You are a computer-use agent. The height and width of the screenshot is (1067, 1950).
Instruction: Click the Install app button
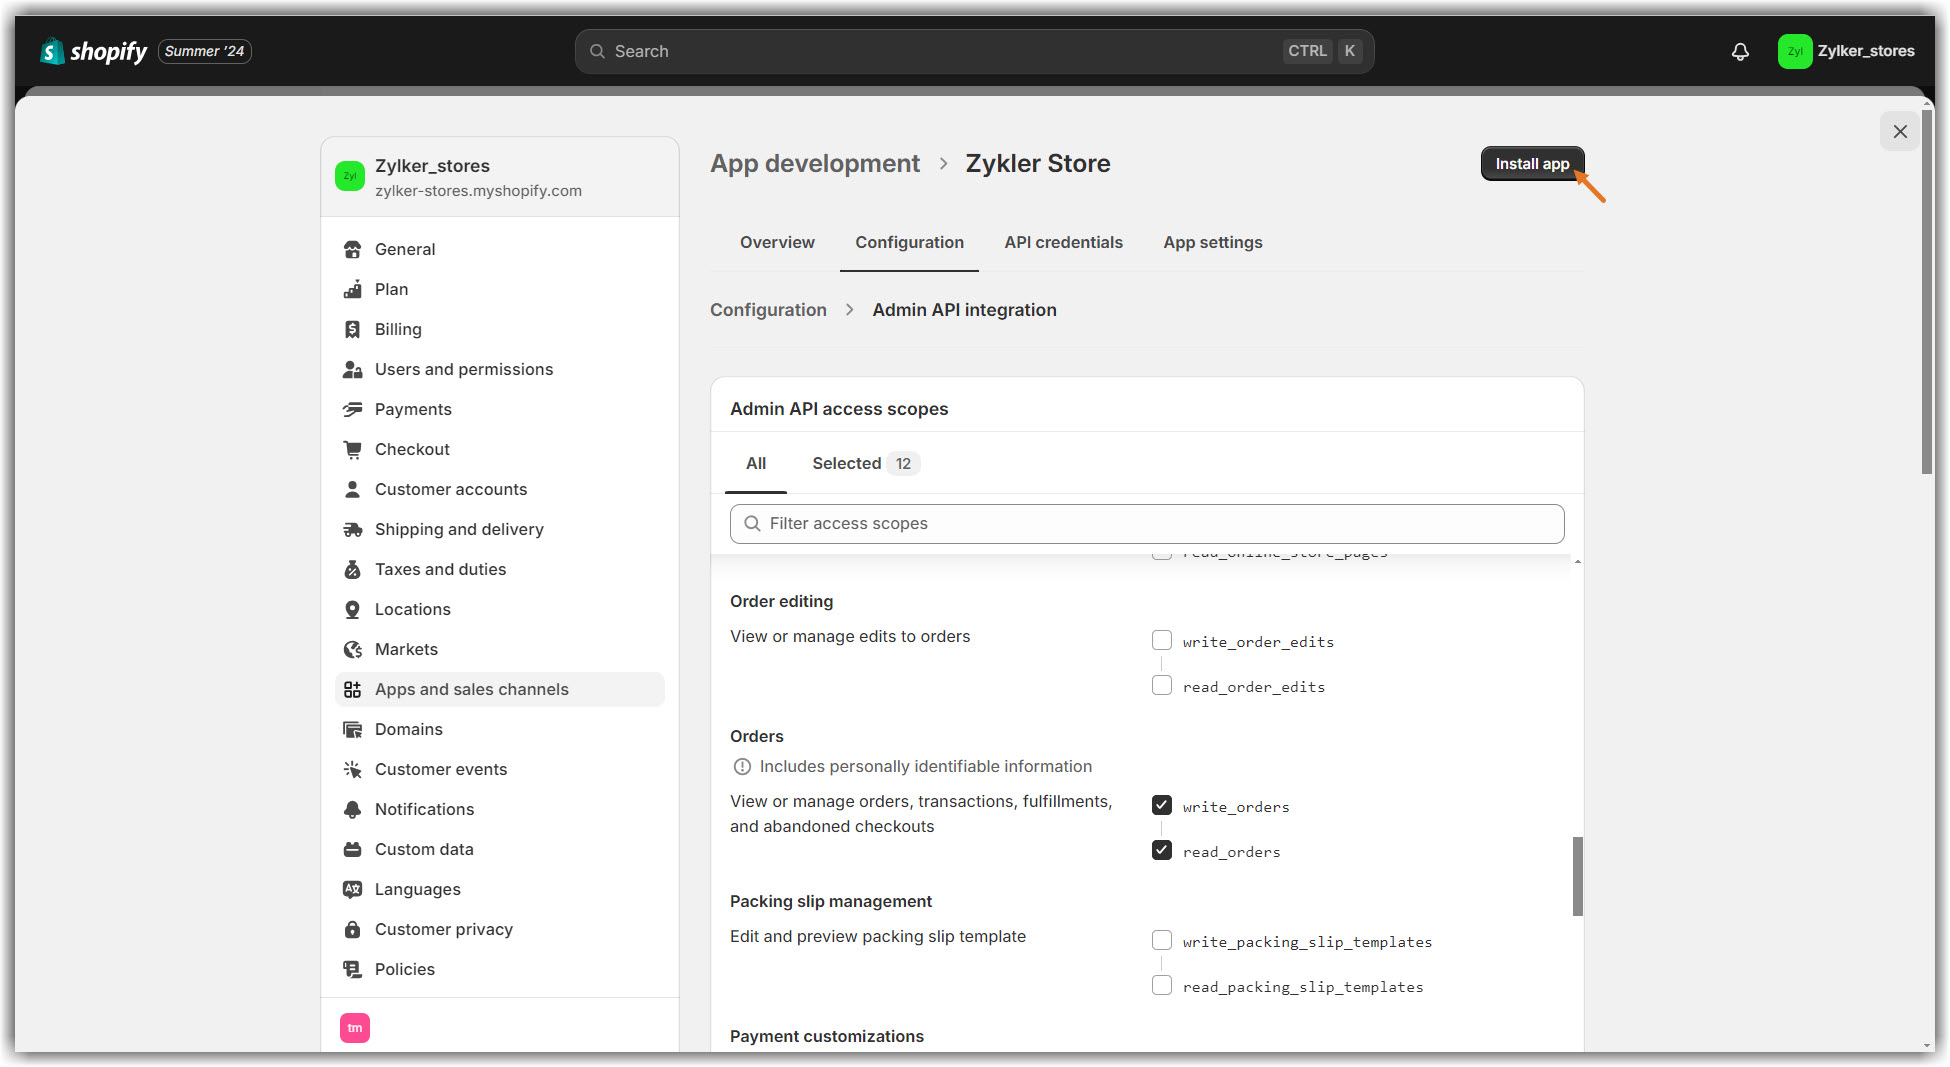coord(1531,164)
